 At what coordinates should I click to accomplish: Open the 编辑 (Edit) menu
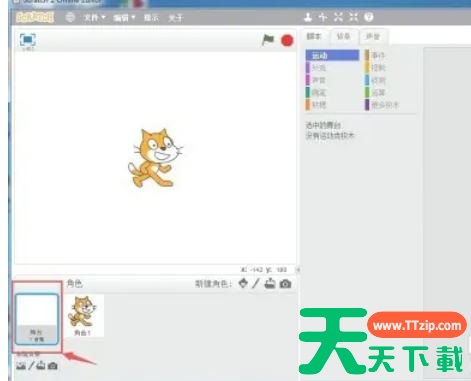coord(124,18)
